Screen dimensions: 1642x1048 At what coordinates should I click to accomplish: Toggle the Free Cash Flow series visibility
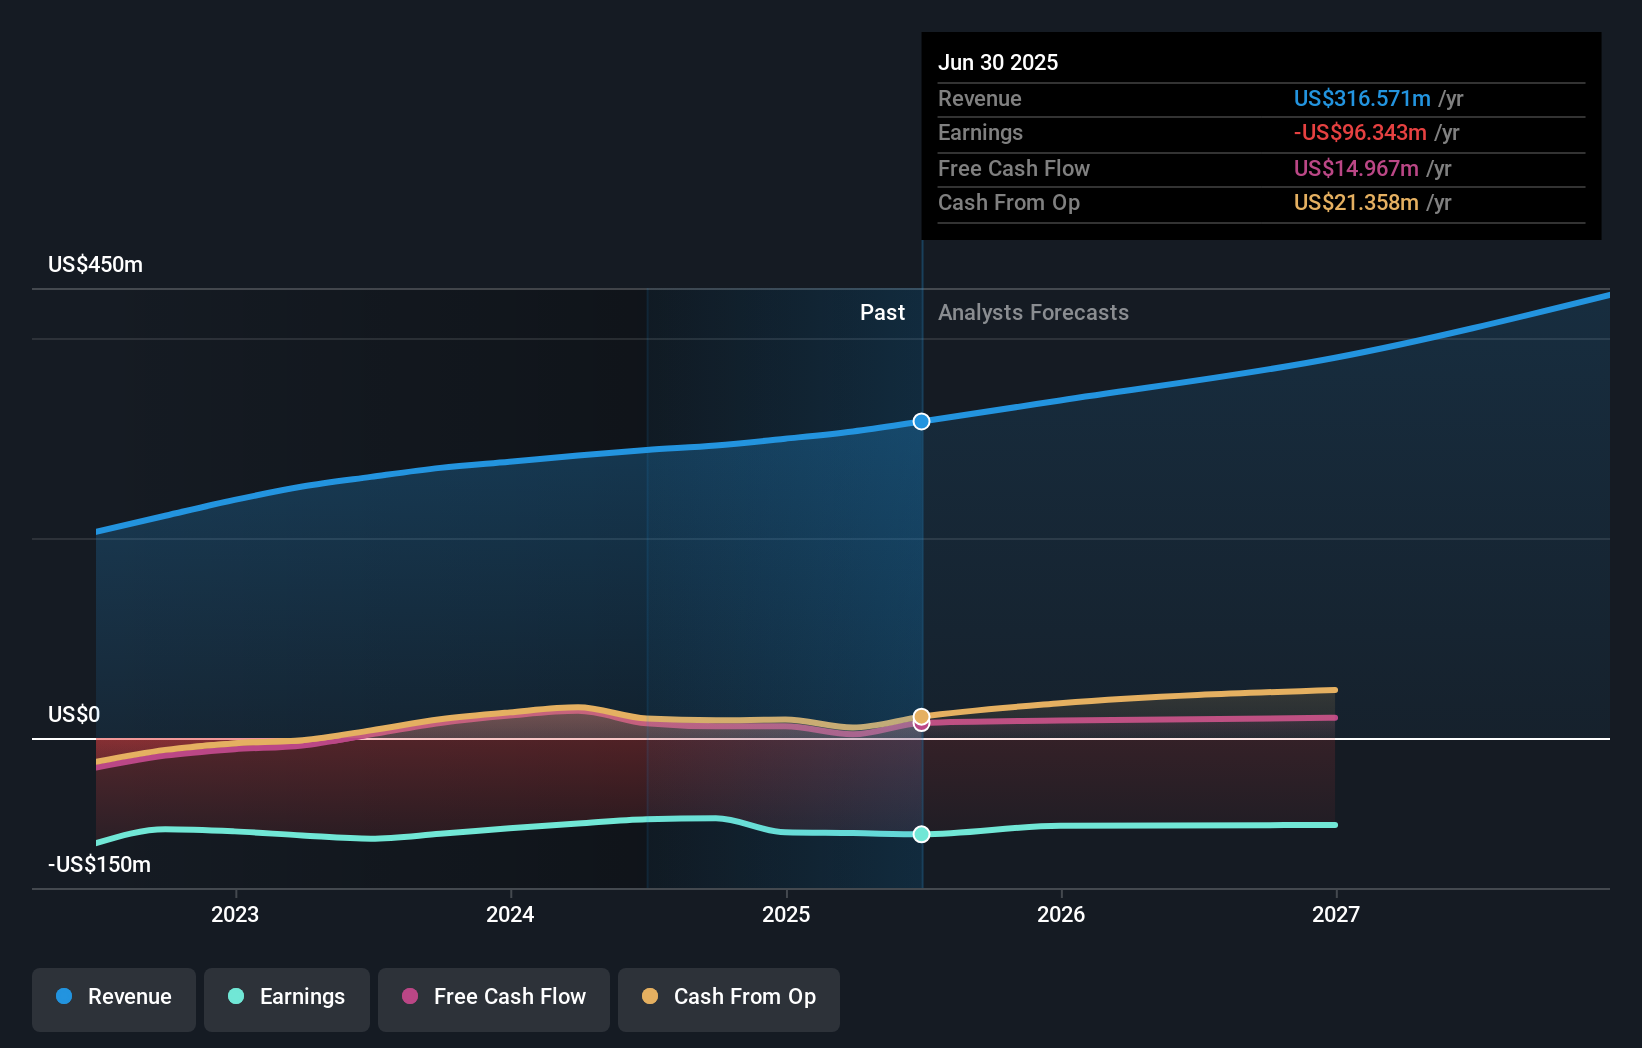point(493,997)
